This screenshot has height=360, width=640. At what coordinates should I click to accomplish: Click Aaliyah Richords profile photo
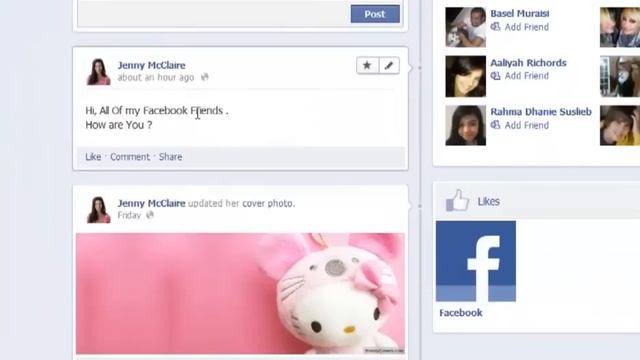click(466, 76)
